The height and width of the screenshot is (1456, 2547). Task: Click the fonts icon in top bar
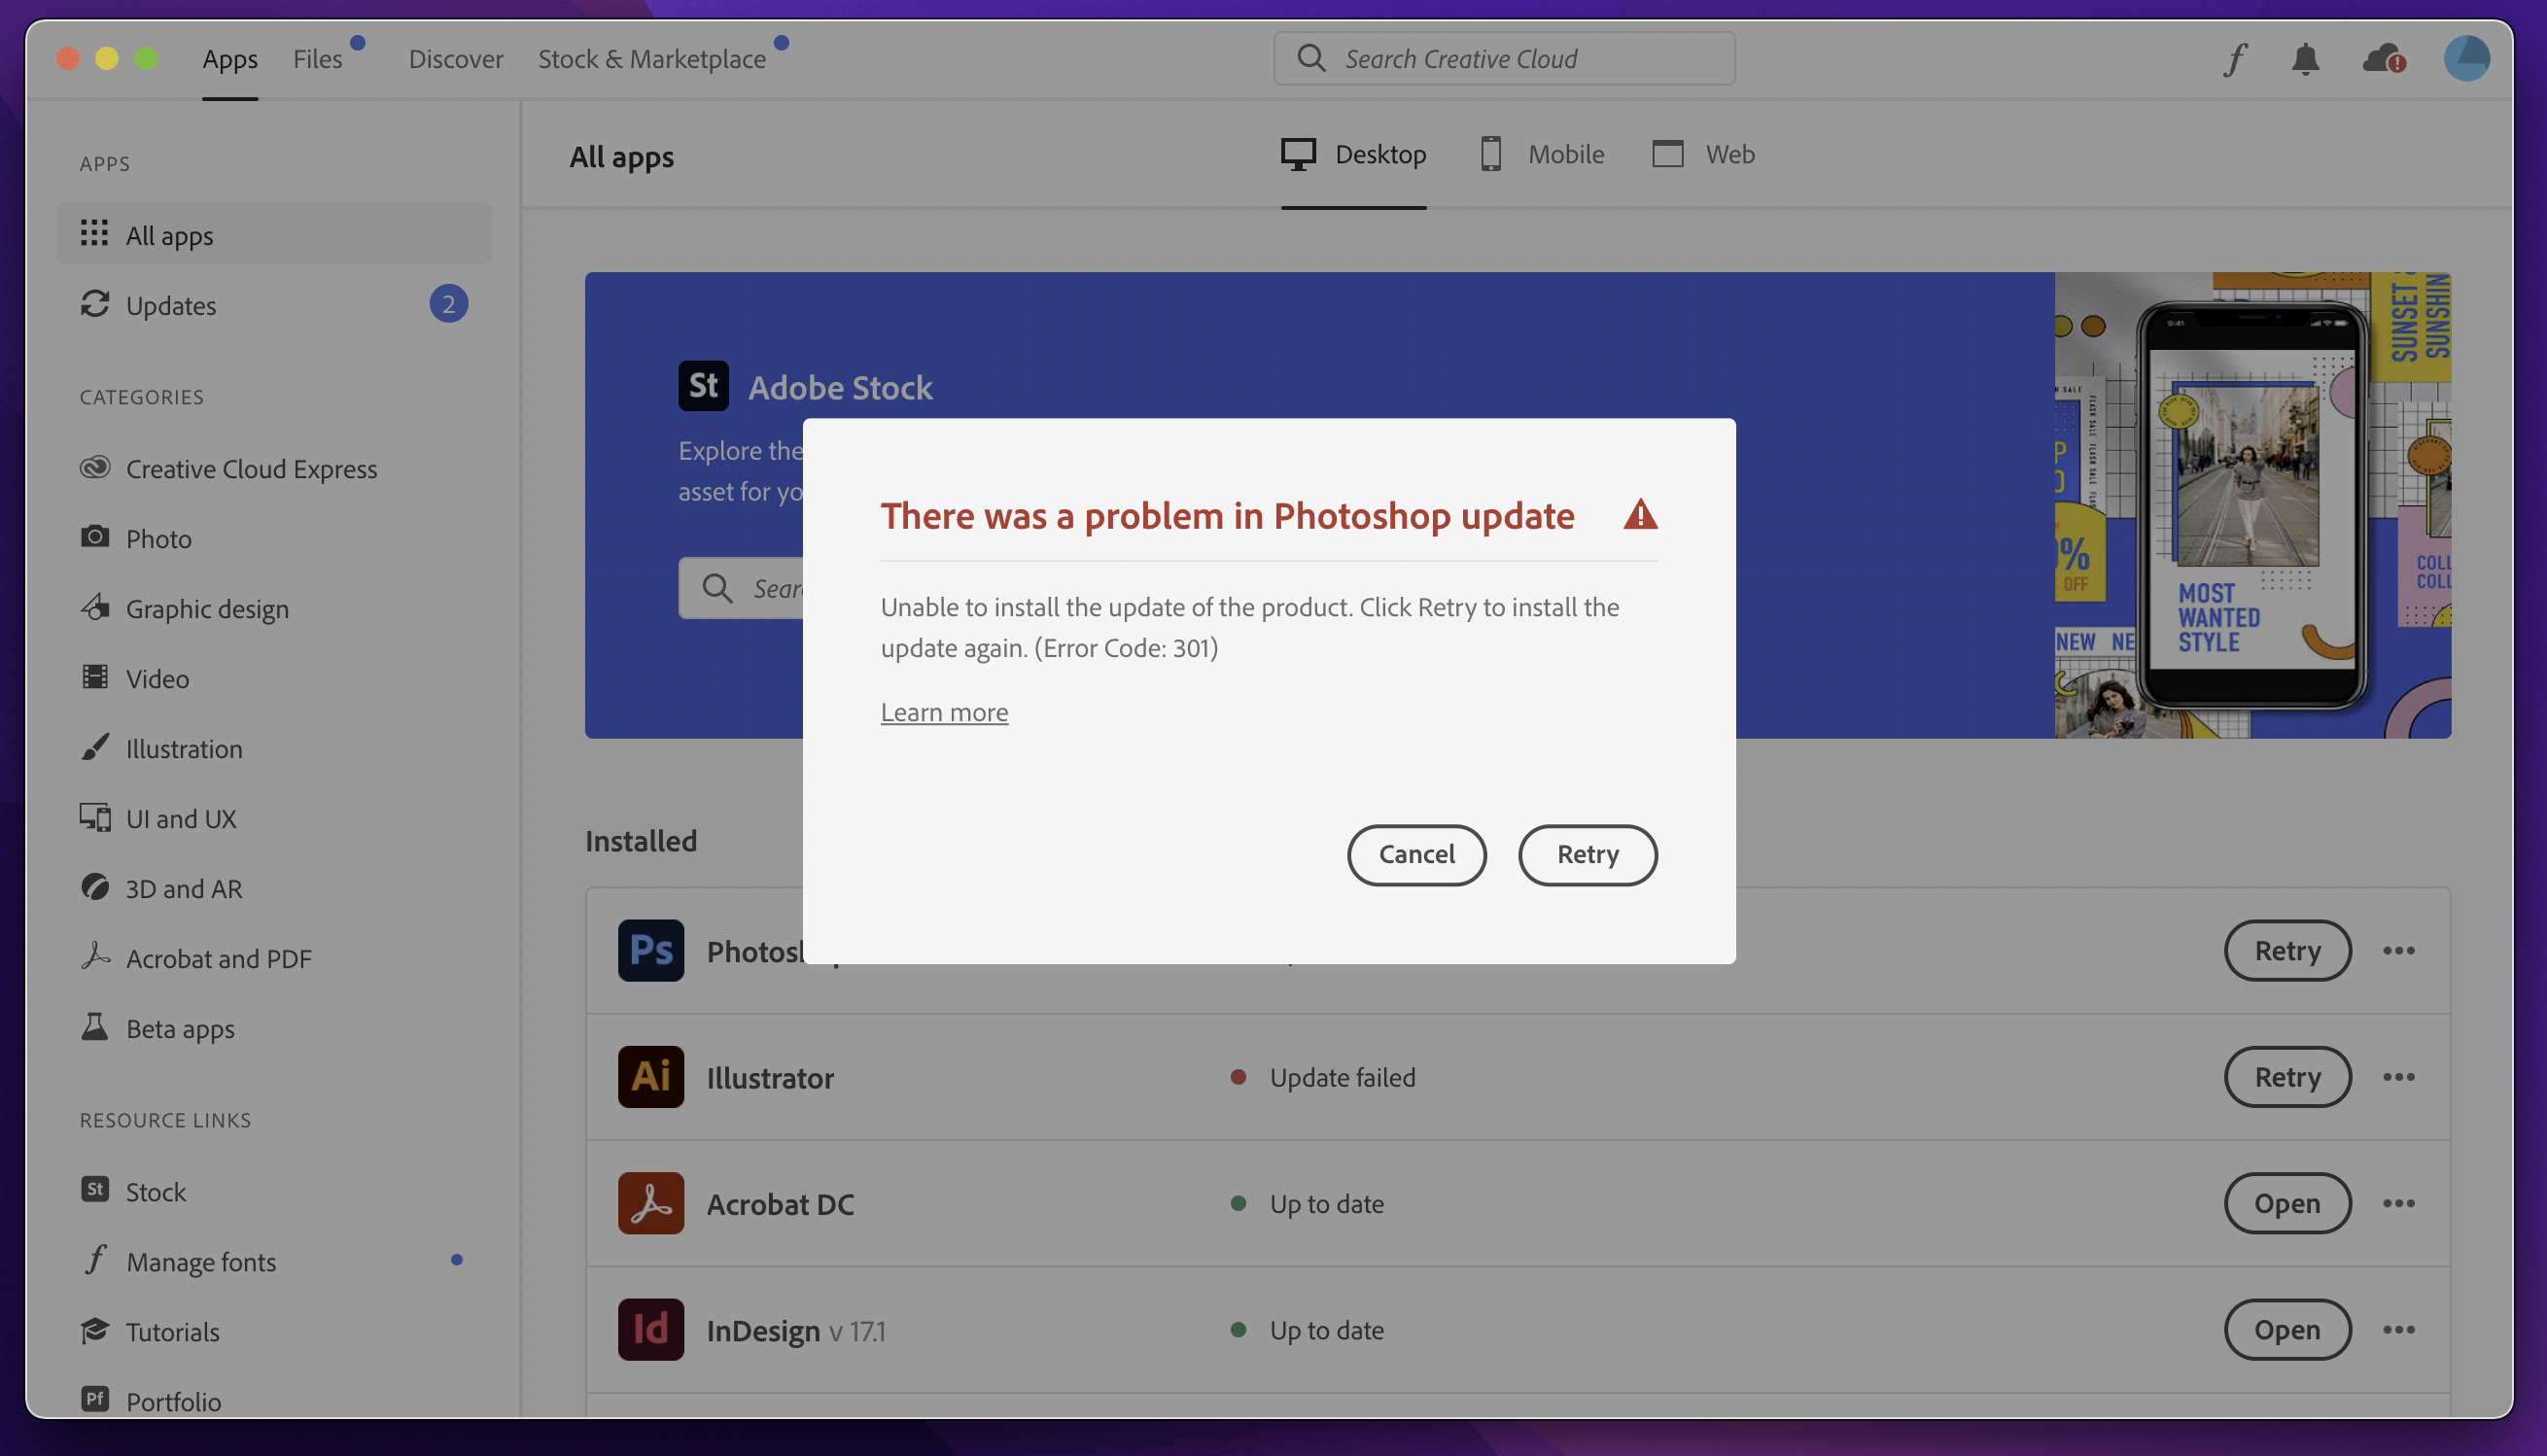click(x=2235, y=59)
